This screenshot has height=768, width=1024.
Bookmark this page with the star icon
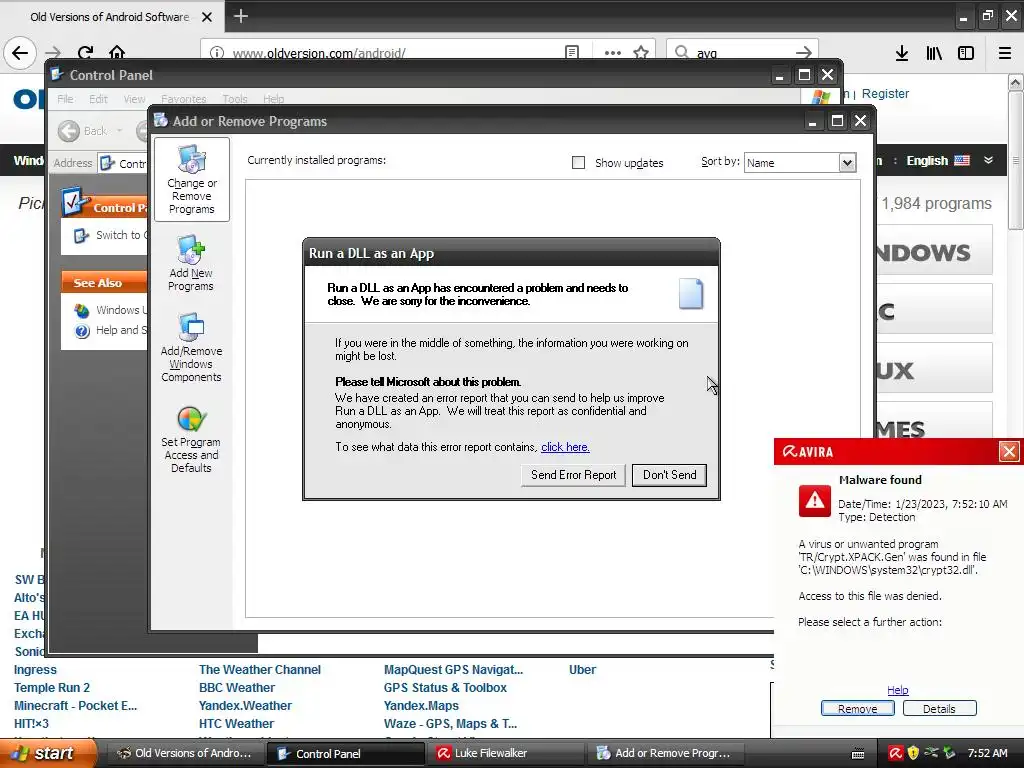(x=641, y=52)
